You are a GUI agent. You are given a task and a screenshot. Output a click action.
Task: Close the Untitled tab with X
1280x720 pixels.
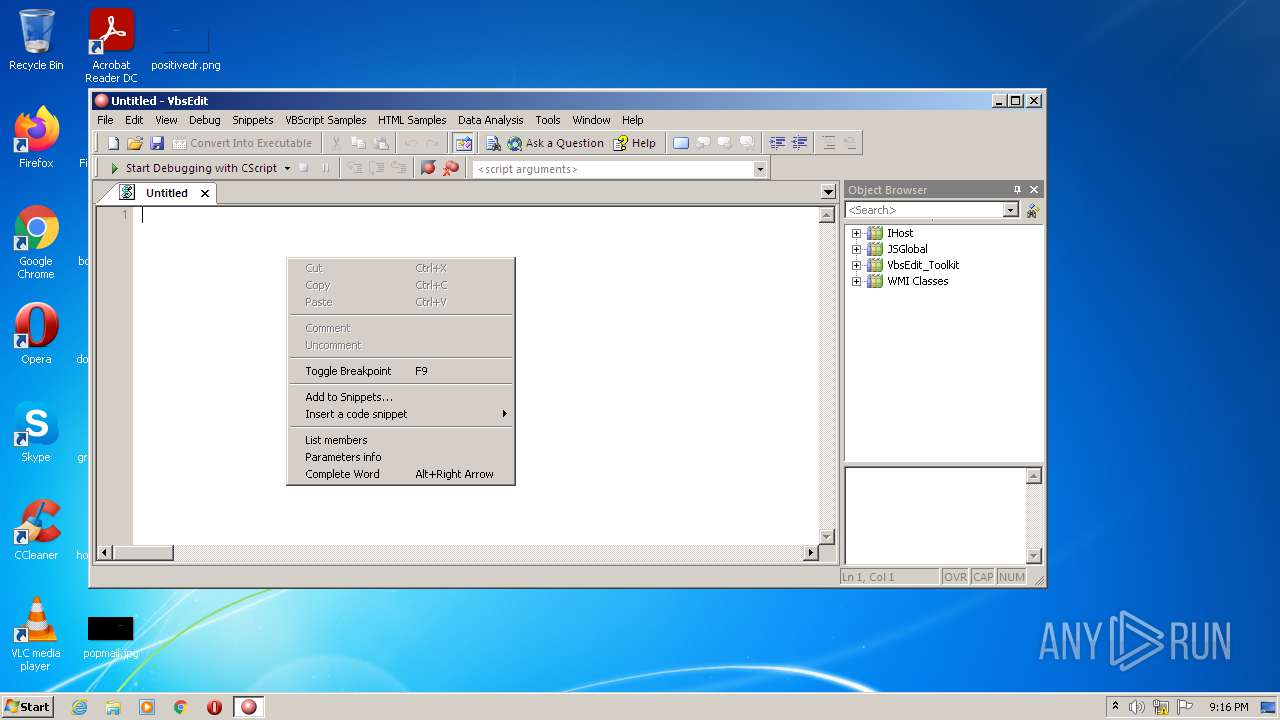pyautogui.click(x=205, y=193)
